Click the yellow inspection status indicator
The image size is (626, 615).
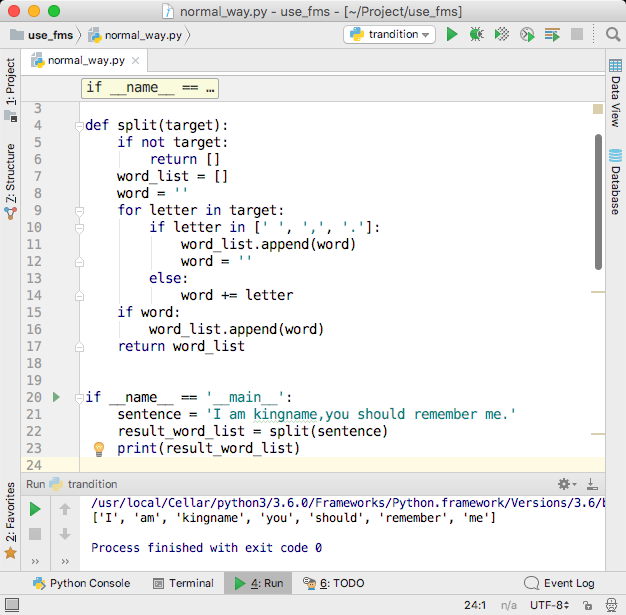click(598, 109)
